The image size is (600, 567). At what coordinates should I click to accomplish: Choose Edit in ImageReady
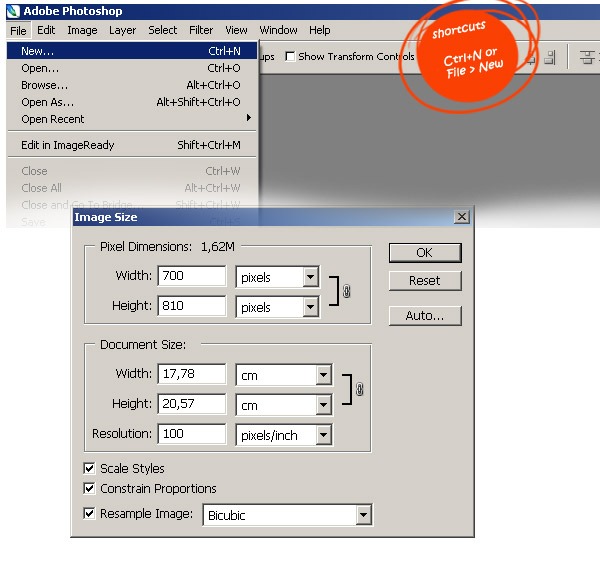pos(132,145)
